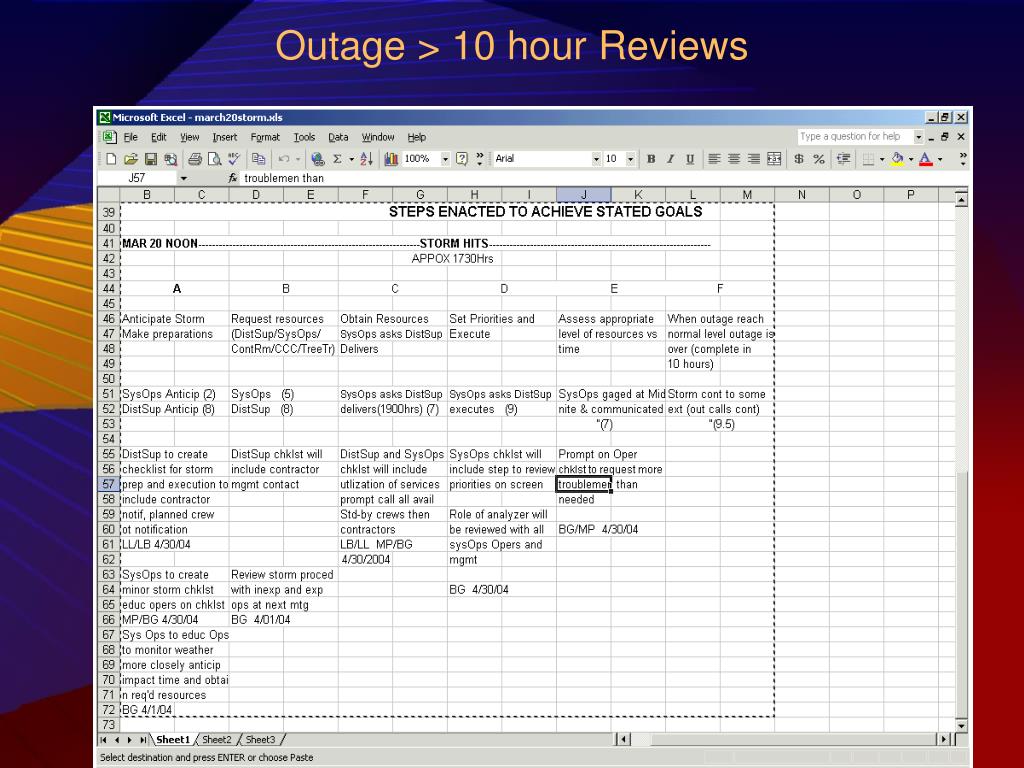The height and width of the screenshot is (768, 1024).
Task: Click the Fill Color paint bucket icon
Action: coord(897,159)
